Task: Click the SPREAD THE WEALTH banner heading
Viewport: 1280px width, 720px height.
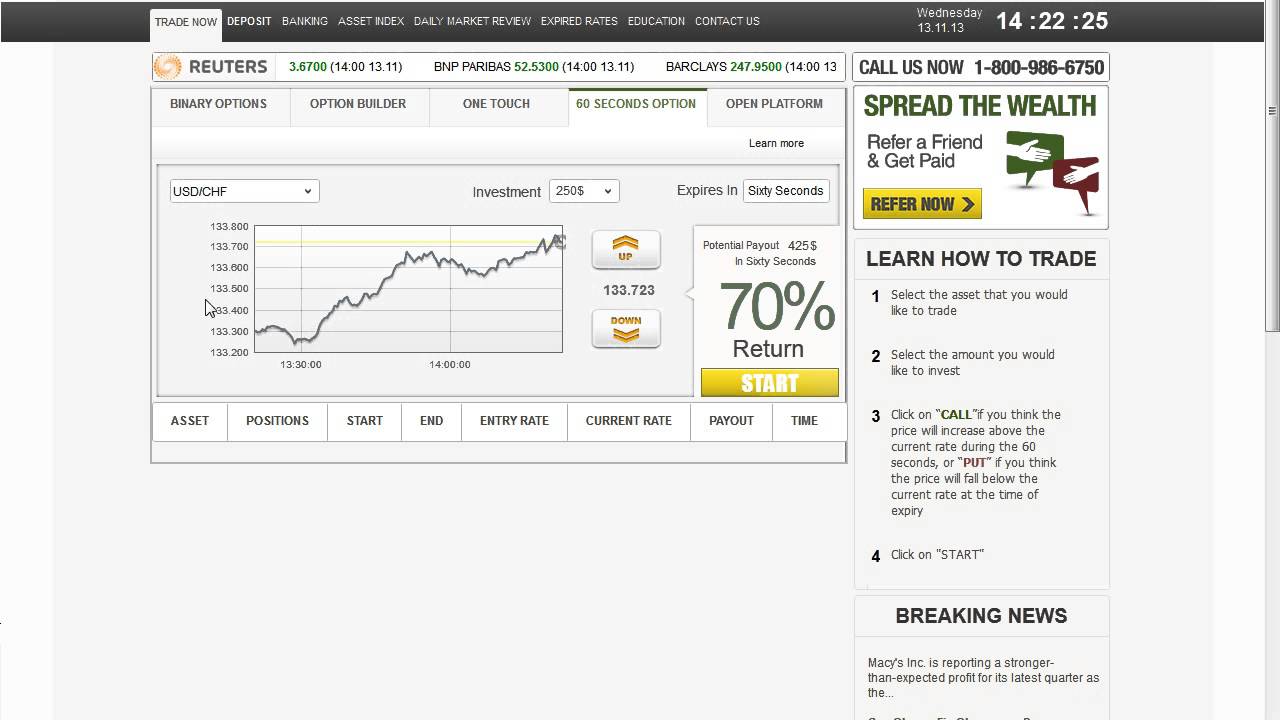Action: (x=980, y=106)
